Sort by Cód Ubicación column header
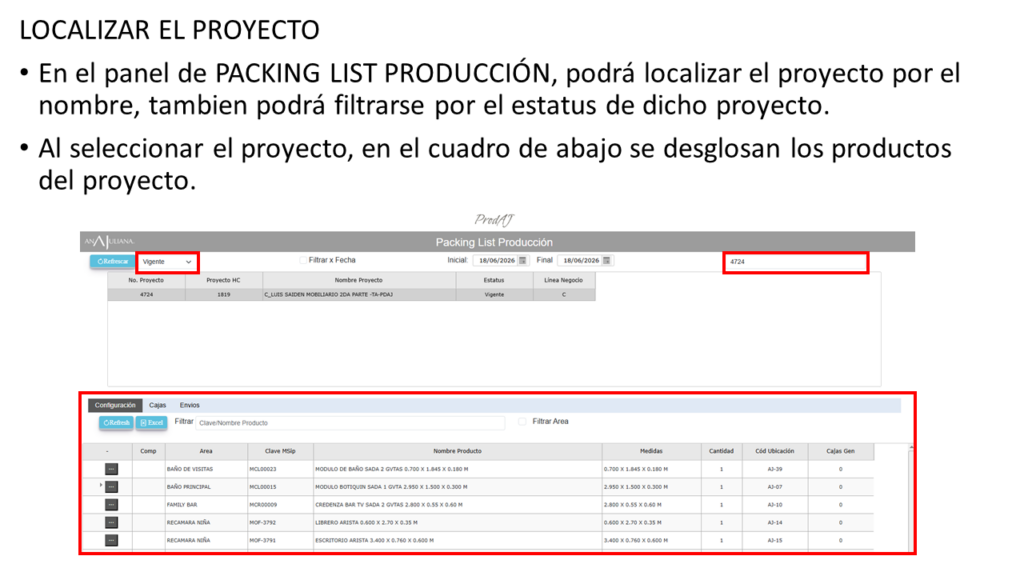The width and height of the screenshot is (1024, 576). tap(775, 451)
